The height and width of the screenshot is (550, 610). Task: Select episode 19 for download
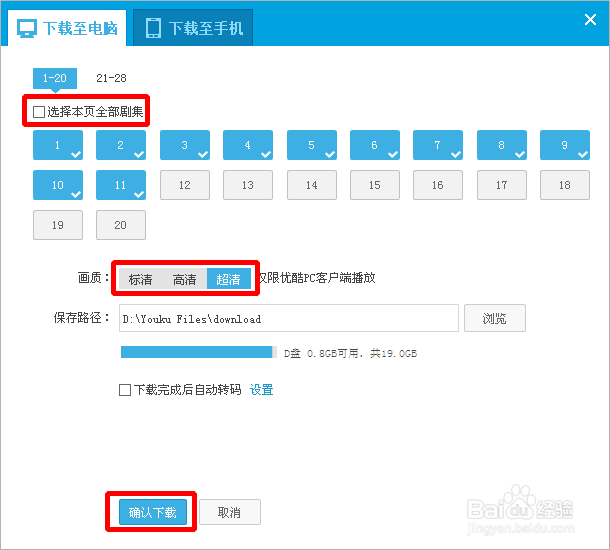(x=58, y=225)
